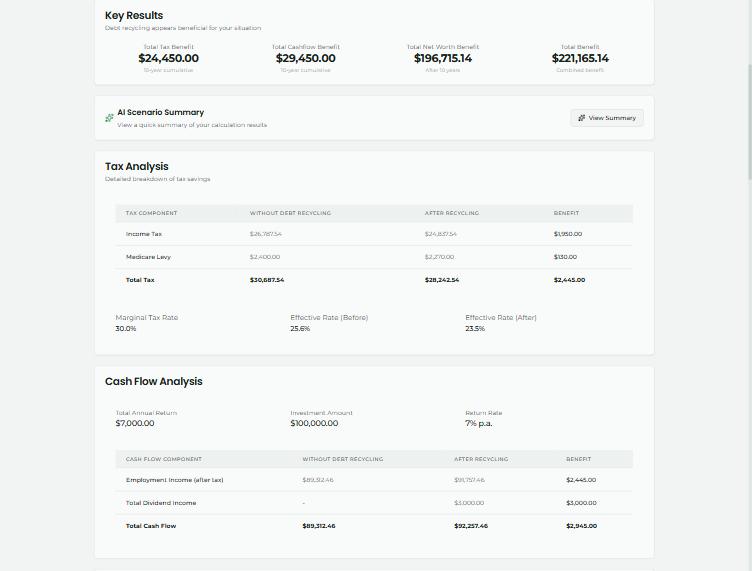Click the Investment Amount value $100,000.00
Image resolution: width=752 pixels, height=571 pixels.
(x=314, y=423)
